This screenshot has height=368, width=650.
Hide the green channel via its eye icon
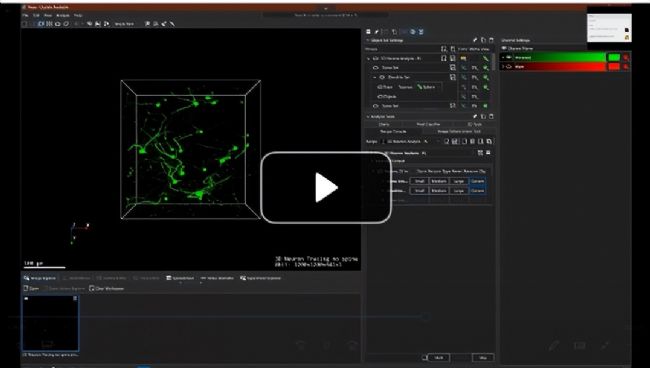click(509, 57)
